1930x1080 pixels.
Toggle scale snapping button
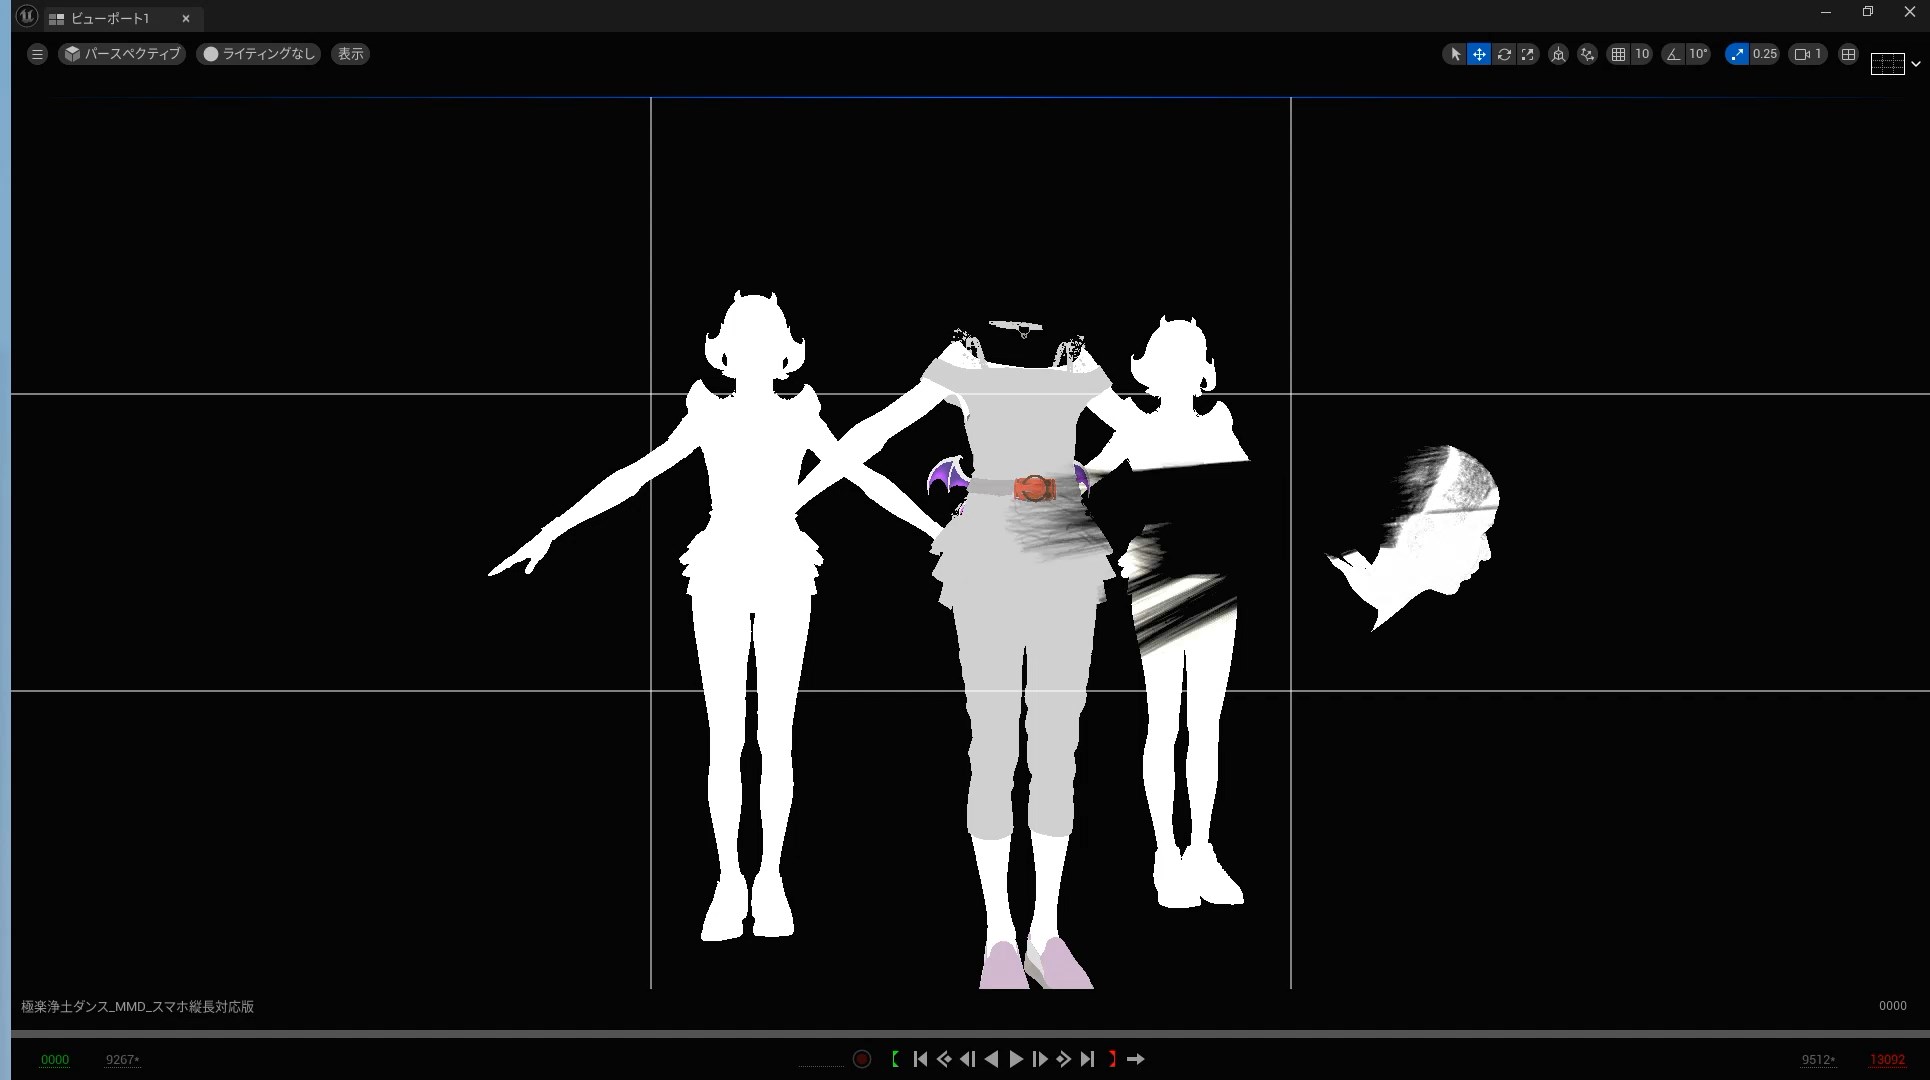click(x=1737, y=54)
